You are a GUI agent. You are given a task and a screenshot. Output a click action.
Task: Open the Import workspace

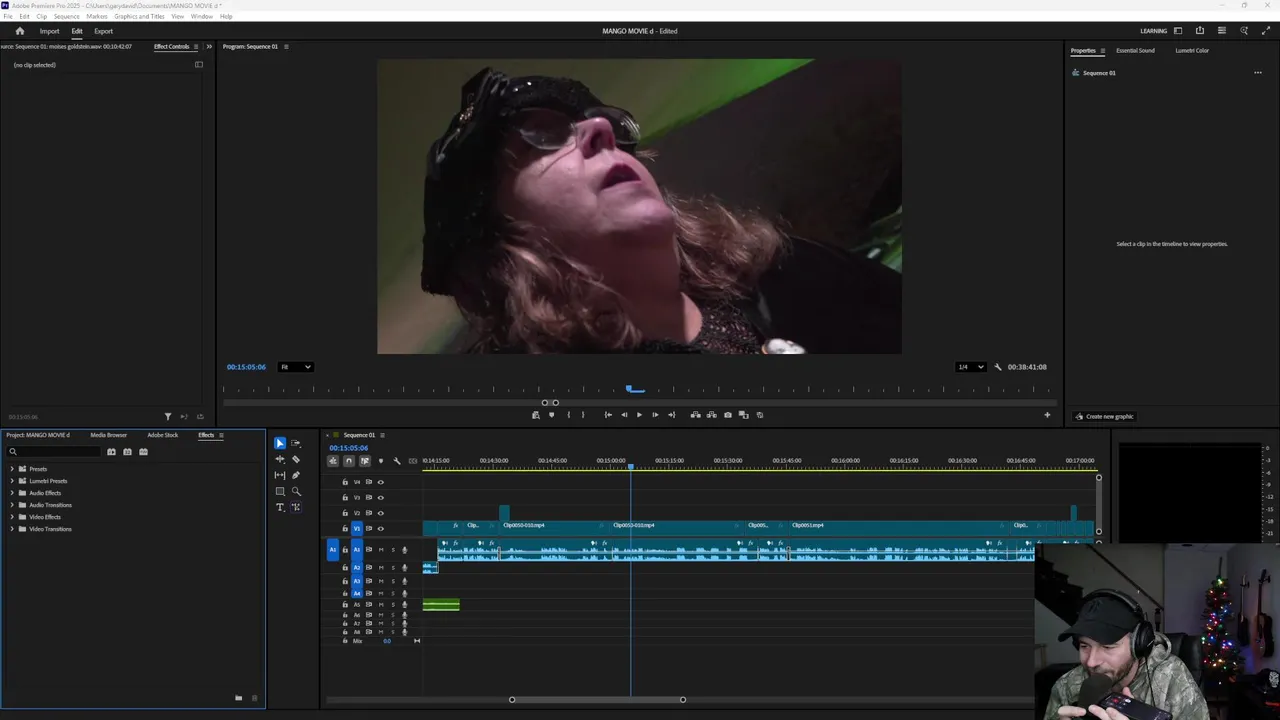[49, 31]
